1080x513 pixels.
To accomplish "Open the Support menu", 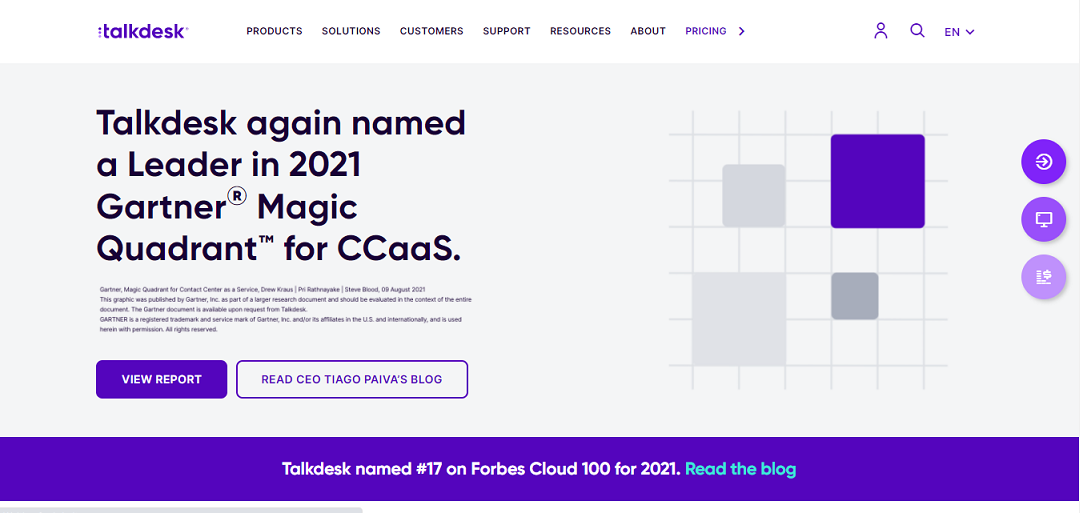I will pyautogui.click(x=506, y=31).
